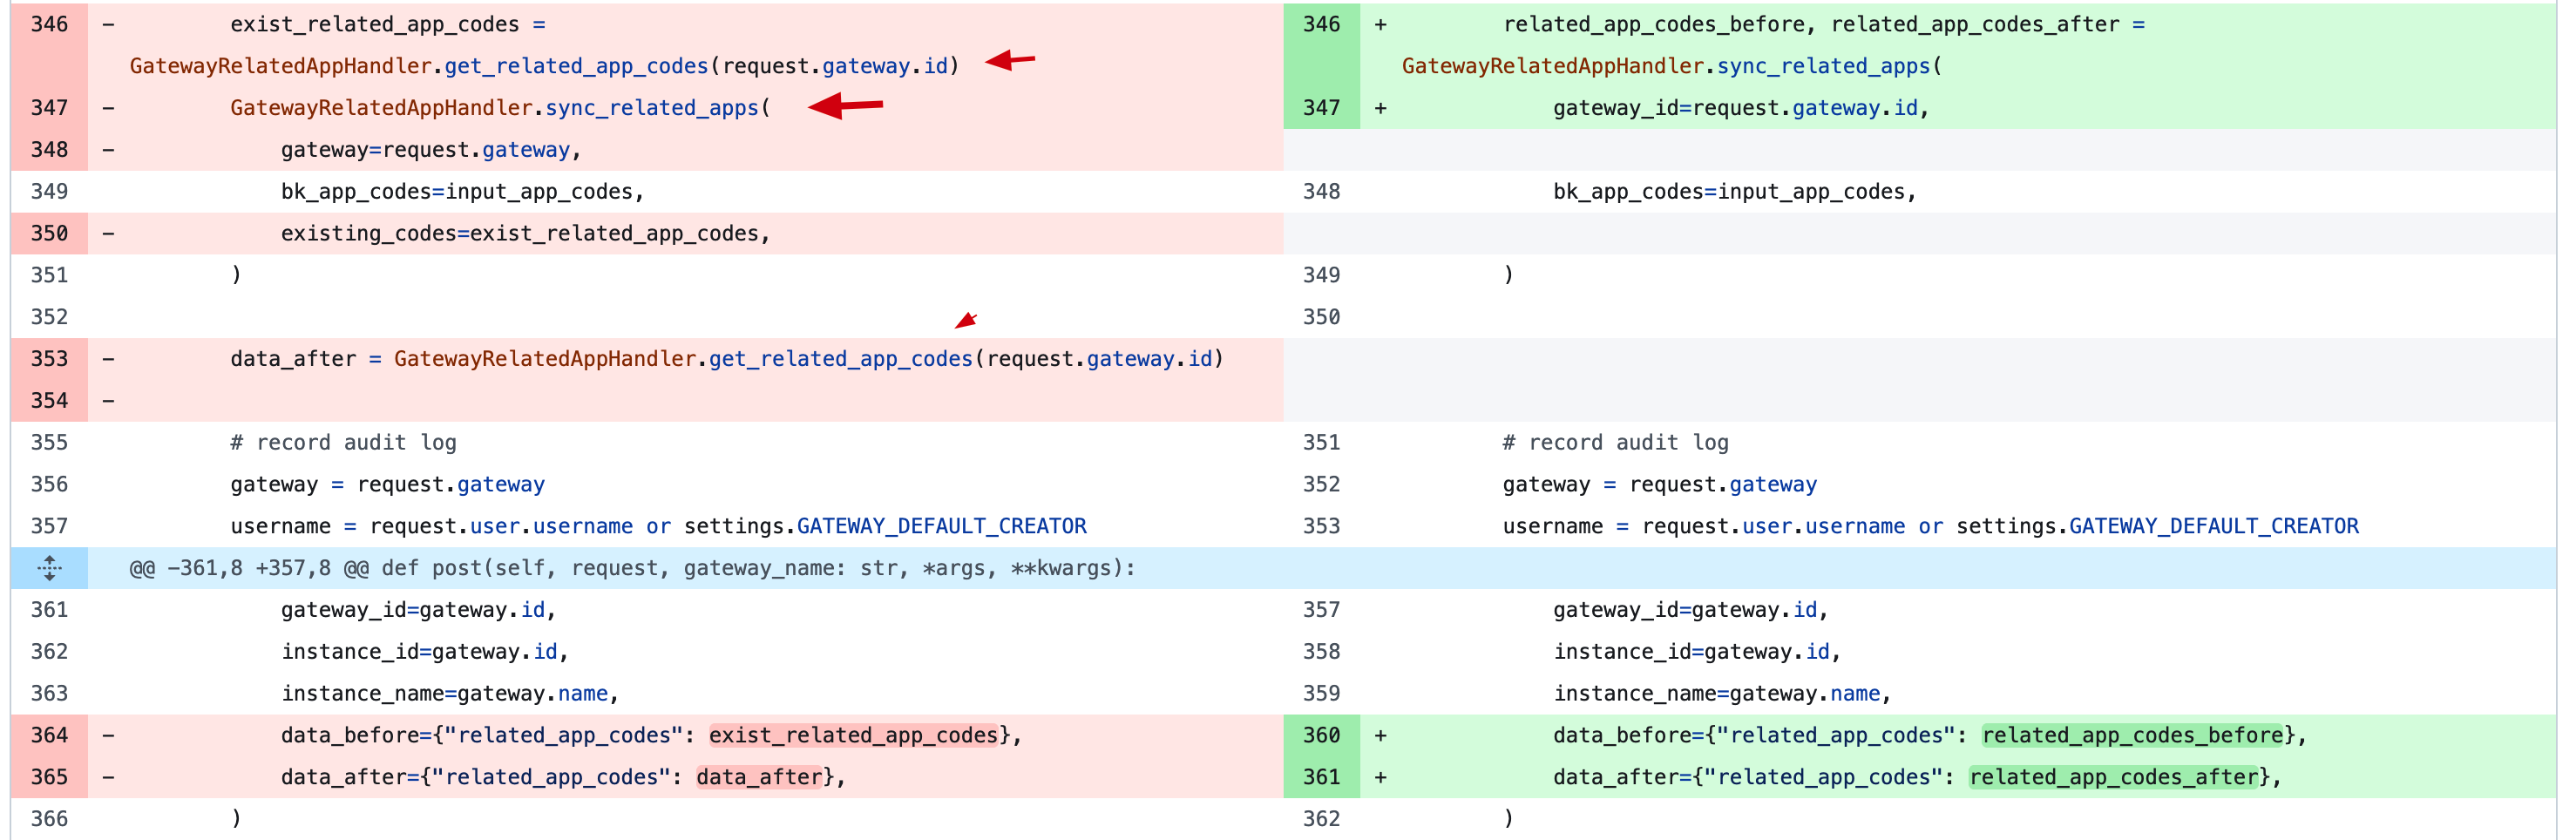The image size is (2576, 840).
Task: Expand hidden lines using the hunk expander icon
Action: [49, 568]
